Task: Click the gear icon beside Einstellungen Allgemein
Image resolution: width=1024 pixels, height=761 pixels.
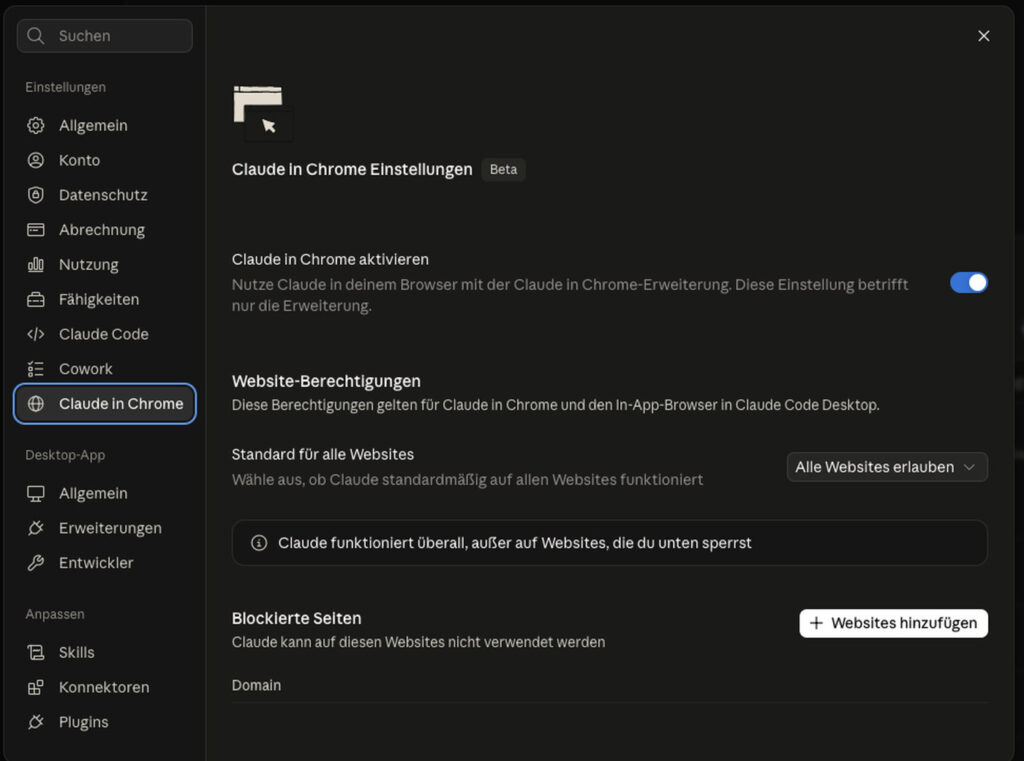Action: 35,125
